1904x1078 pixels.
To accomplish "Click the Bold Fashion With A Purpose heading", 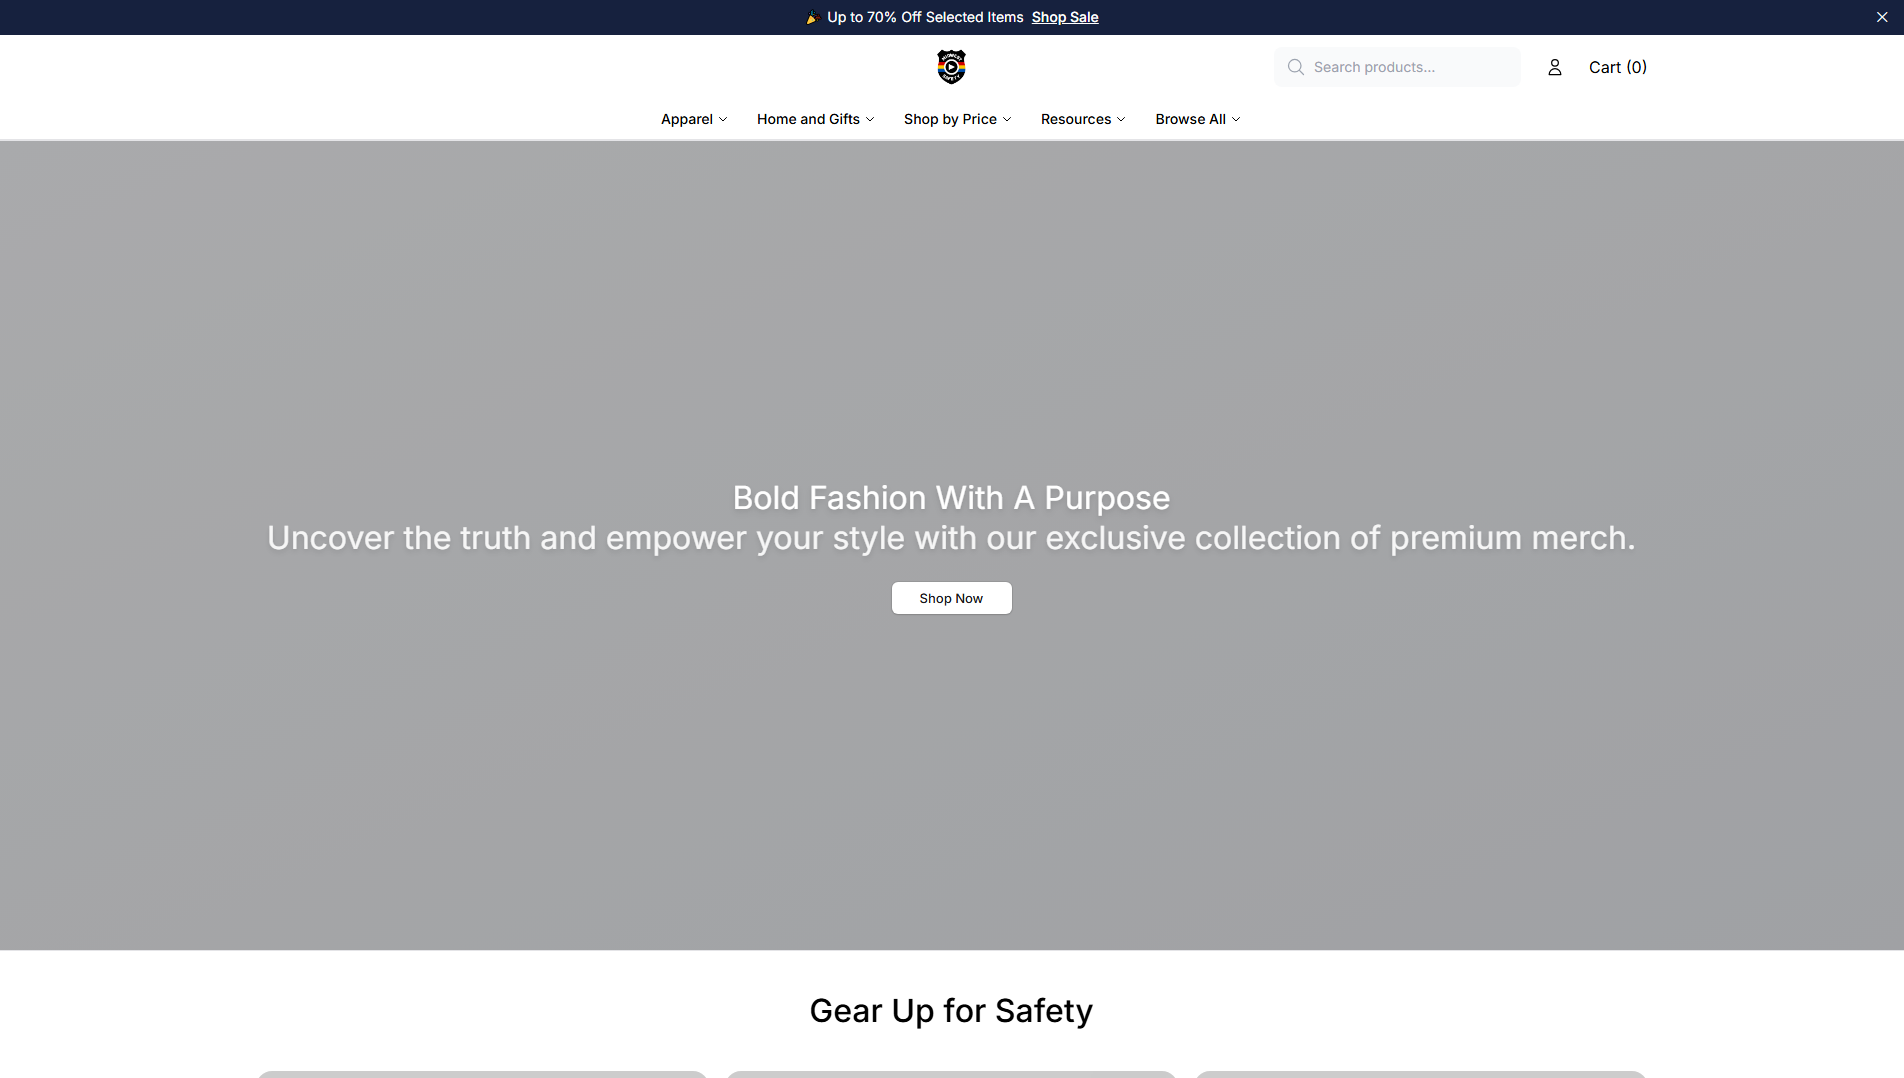I will tap(951, 497).
